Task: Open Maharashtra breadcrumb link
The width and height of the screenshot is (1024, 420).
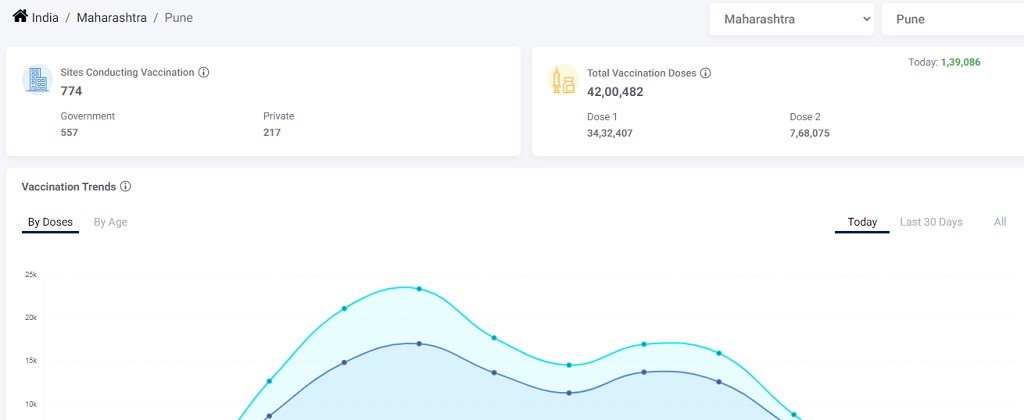Action: point(111,18)
